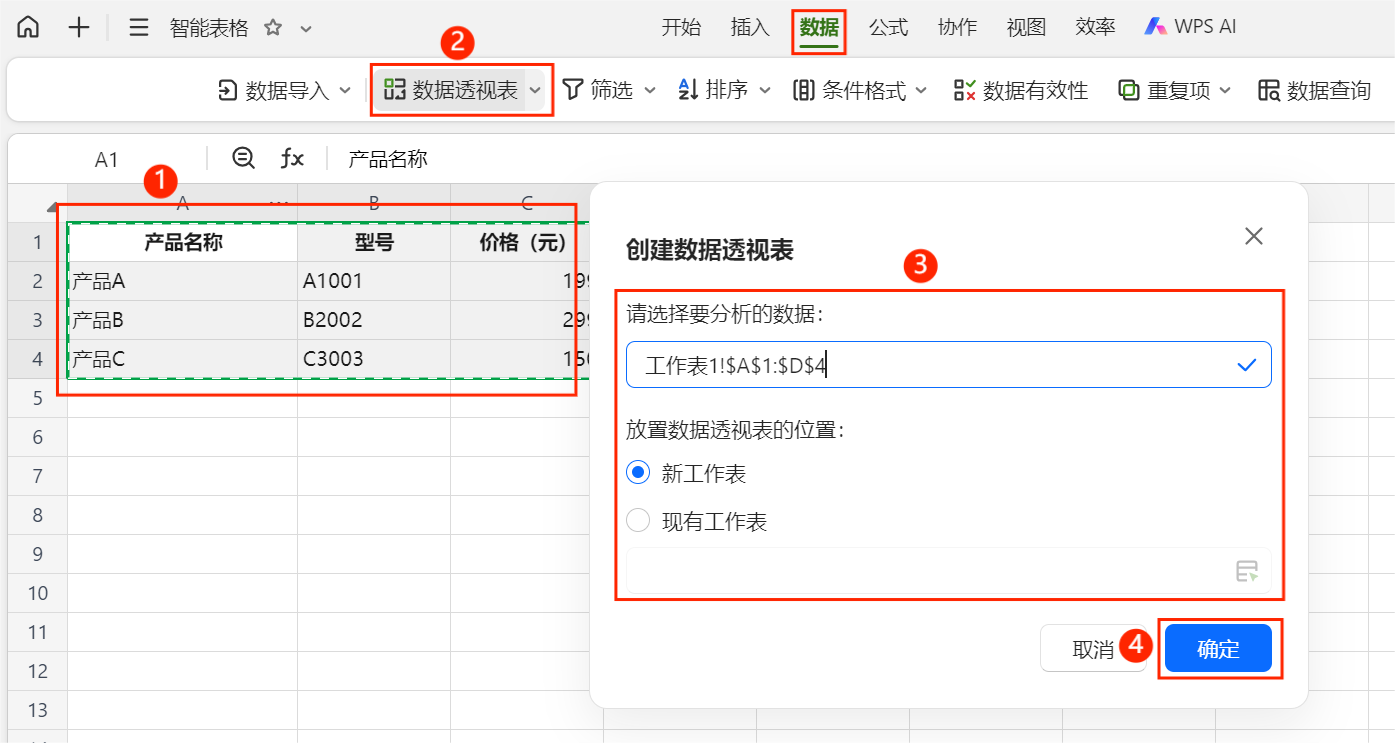Open 数据有效性 data validation tool
Viewport: 1395px width, 743px height.
pos(1021,91)
